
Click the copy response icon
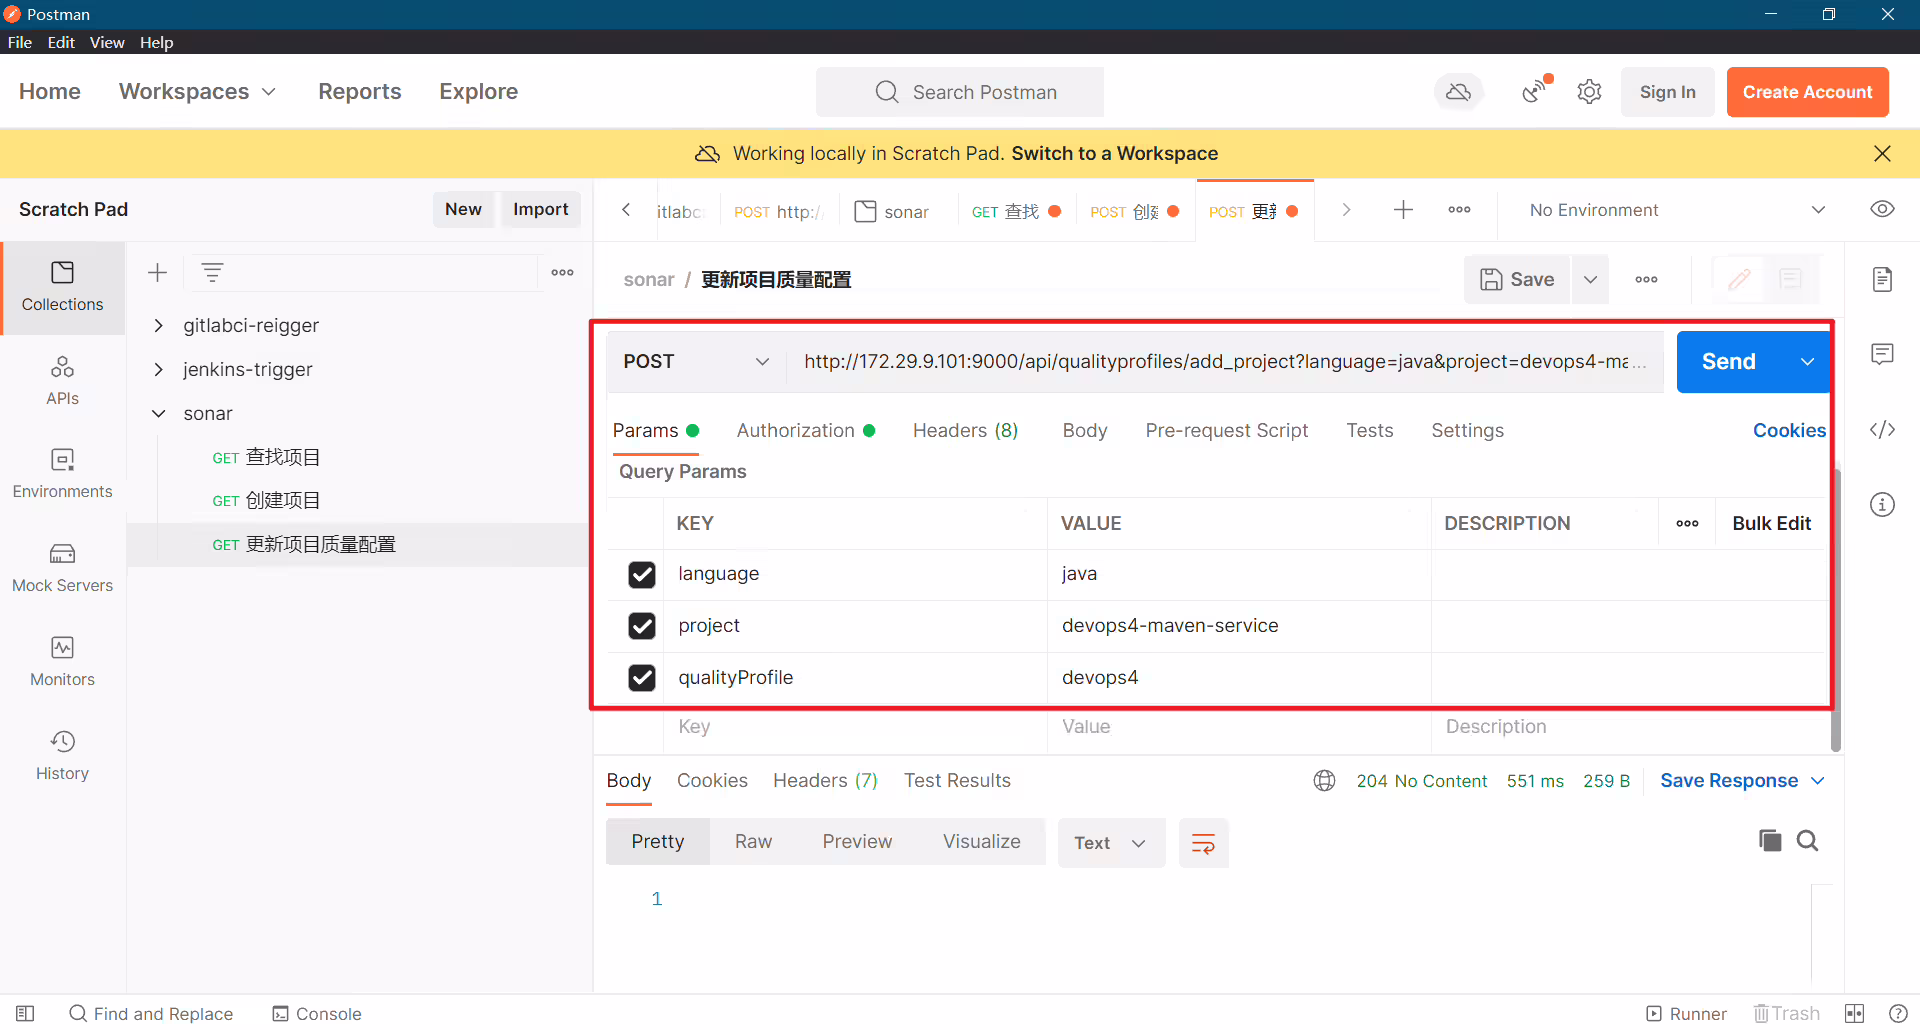click(1770, 841)
